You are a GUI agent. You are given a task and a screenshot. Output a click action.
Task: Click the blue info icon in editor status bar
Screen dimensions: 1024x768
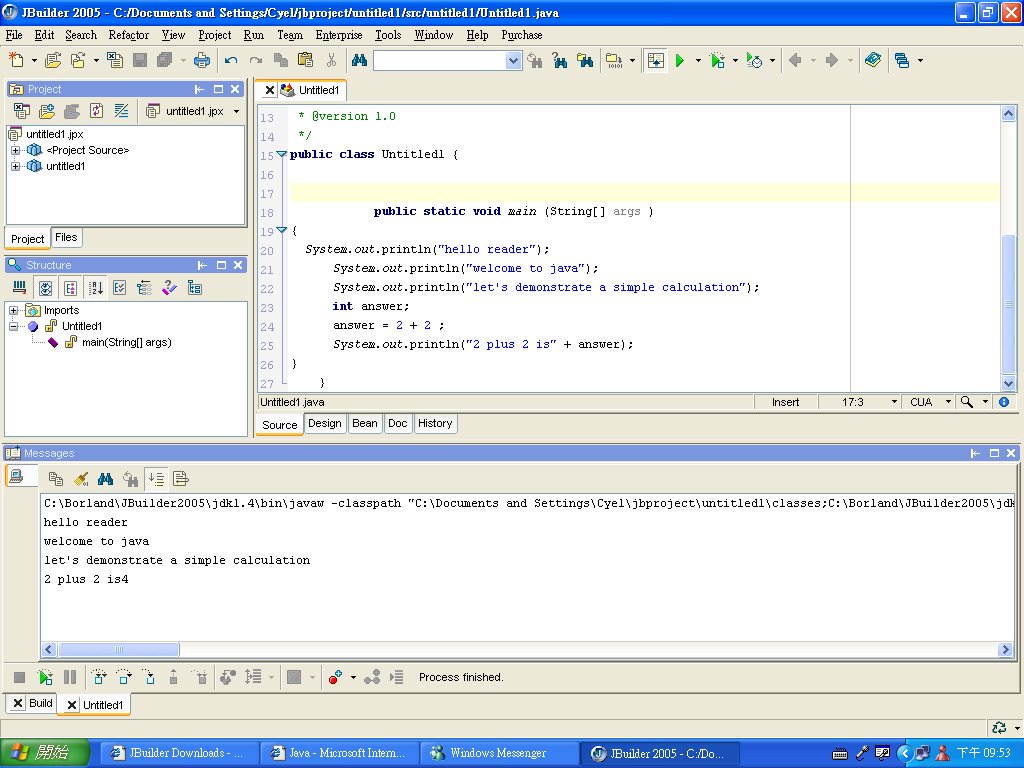(x=1004, y=402)
